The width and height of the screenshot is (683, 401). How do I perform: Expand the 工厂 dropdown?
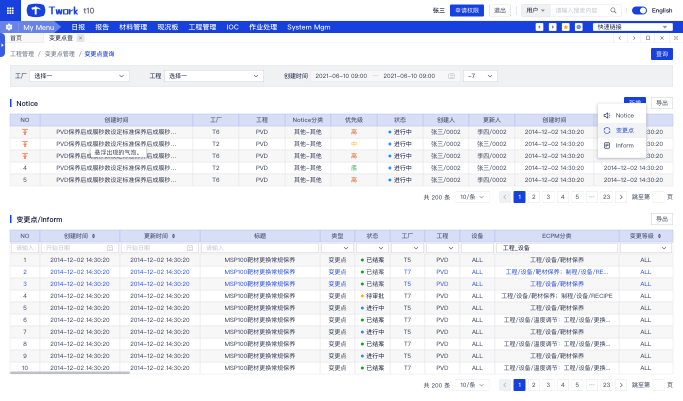click(x=80, y=75)
